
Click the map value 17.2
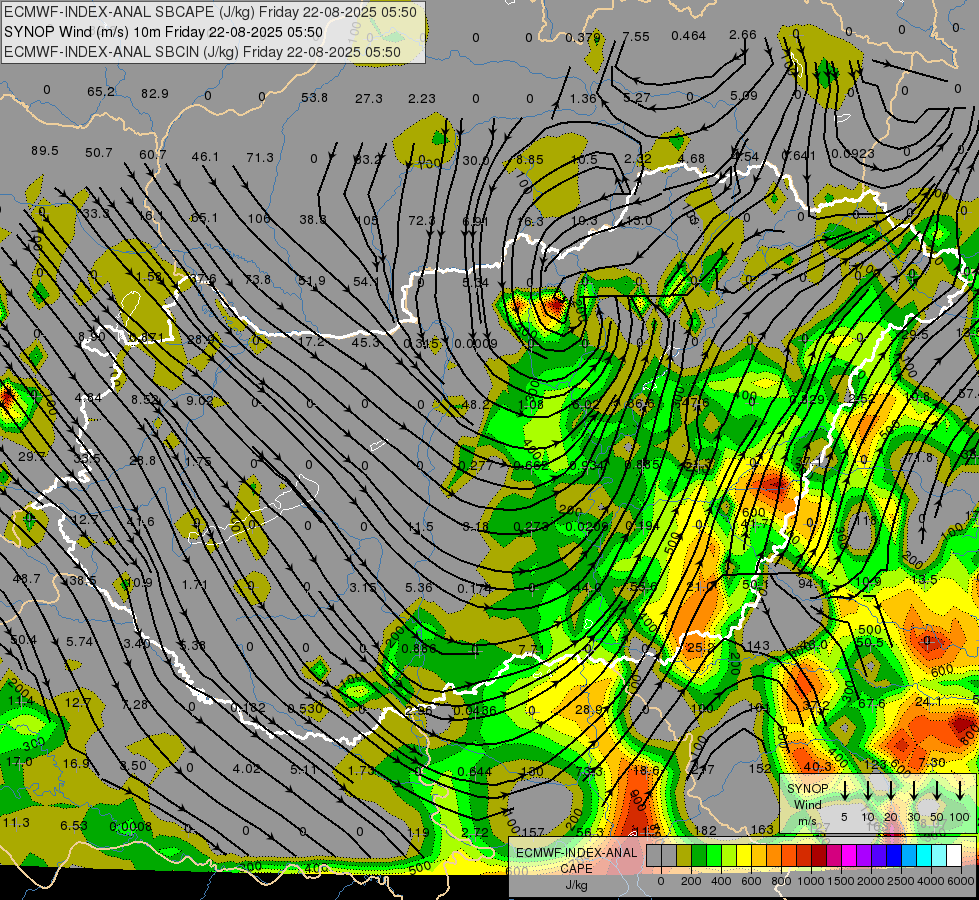click(312, 342)
